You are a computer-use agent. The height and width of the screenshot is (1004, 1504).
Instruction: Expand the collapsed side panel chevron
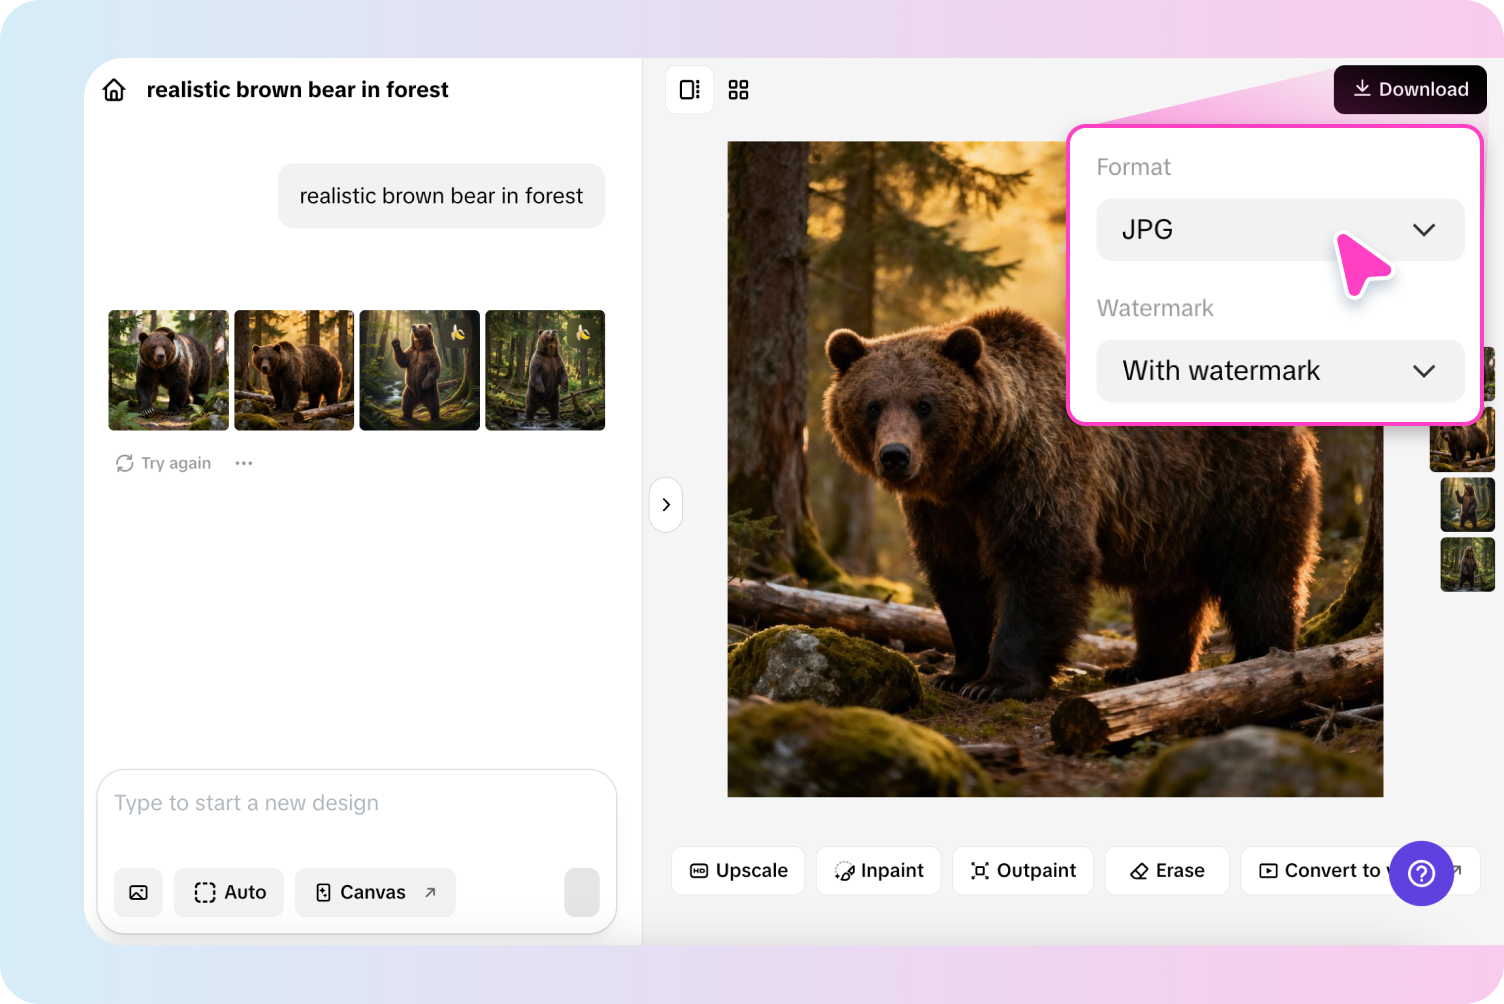[x=665, y=504]
